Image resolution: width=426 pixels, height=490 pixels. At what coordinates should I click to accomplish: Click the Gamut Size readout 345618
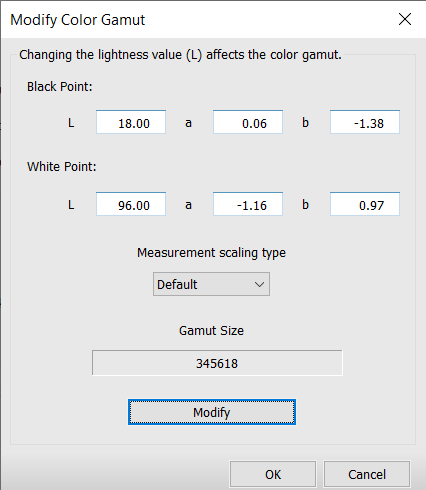click(217, 363)
